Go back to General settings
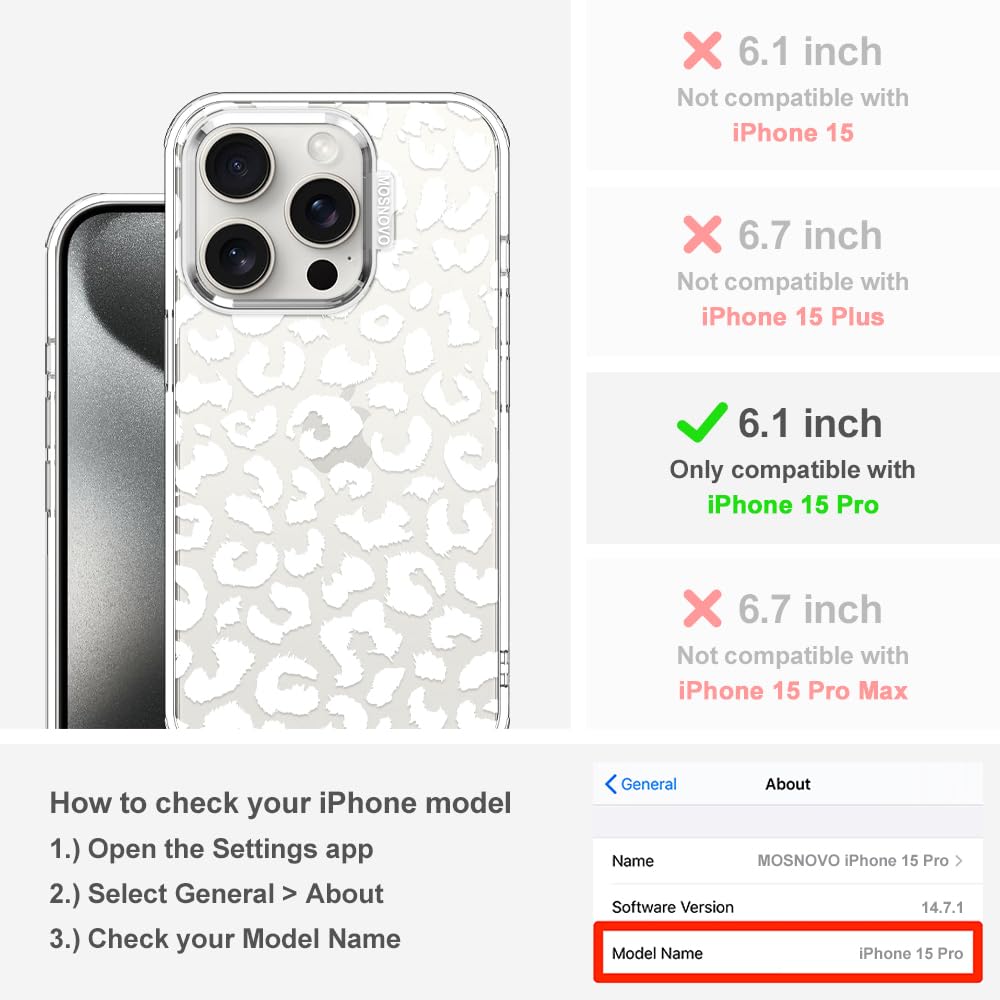Screen dimensions: 1000x1000 coord(640,784)
